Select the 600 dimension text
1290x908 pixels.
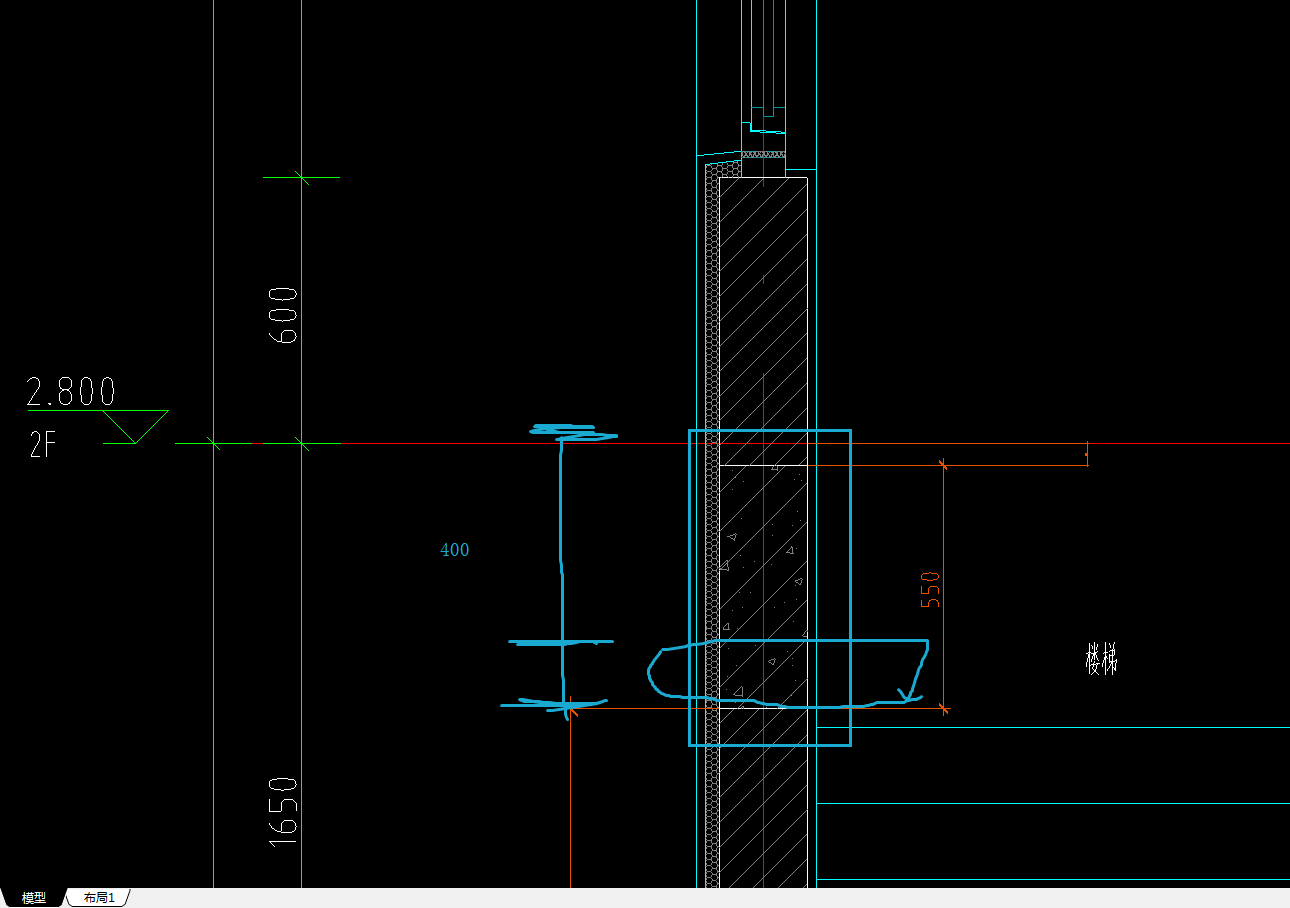coord(285,315)
